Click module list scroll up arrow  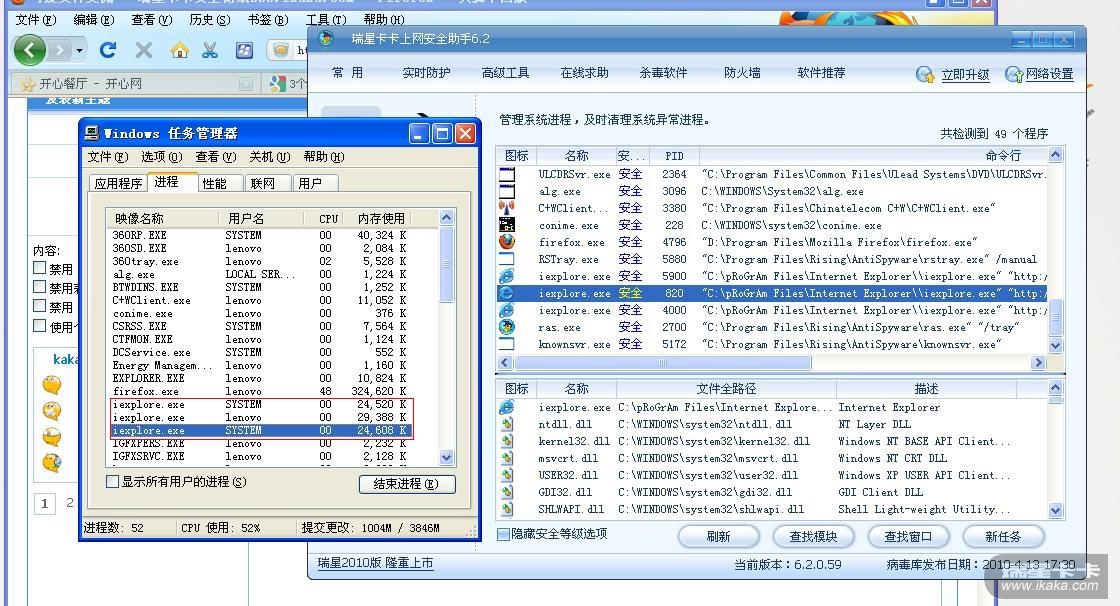click(1055, 388)
